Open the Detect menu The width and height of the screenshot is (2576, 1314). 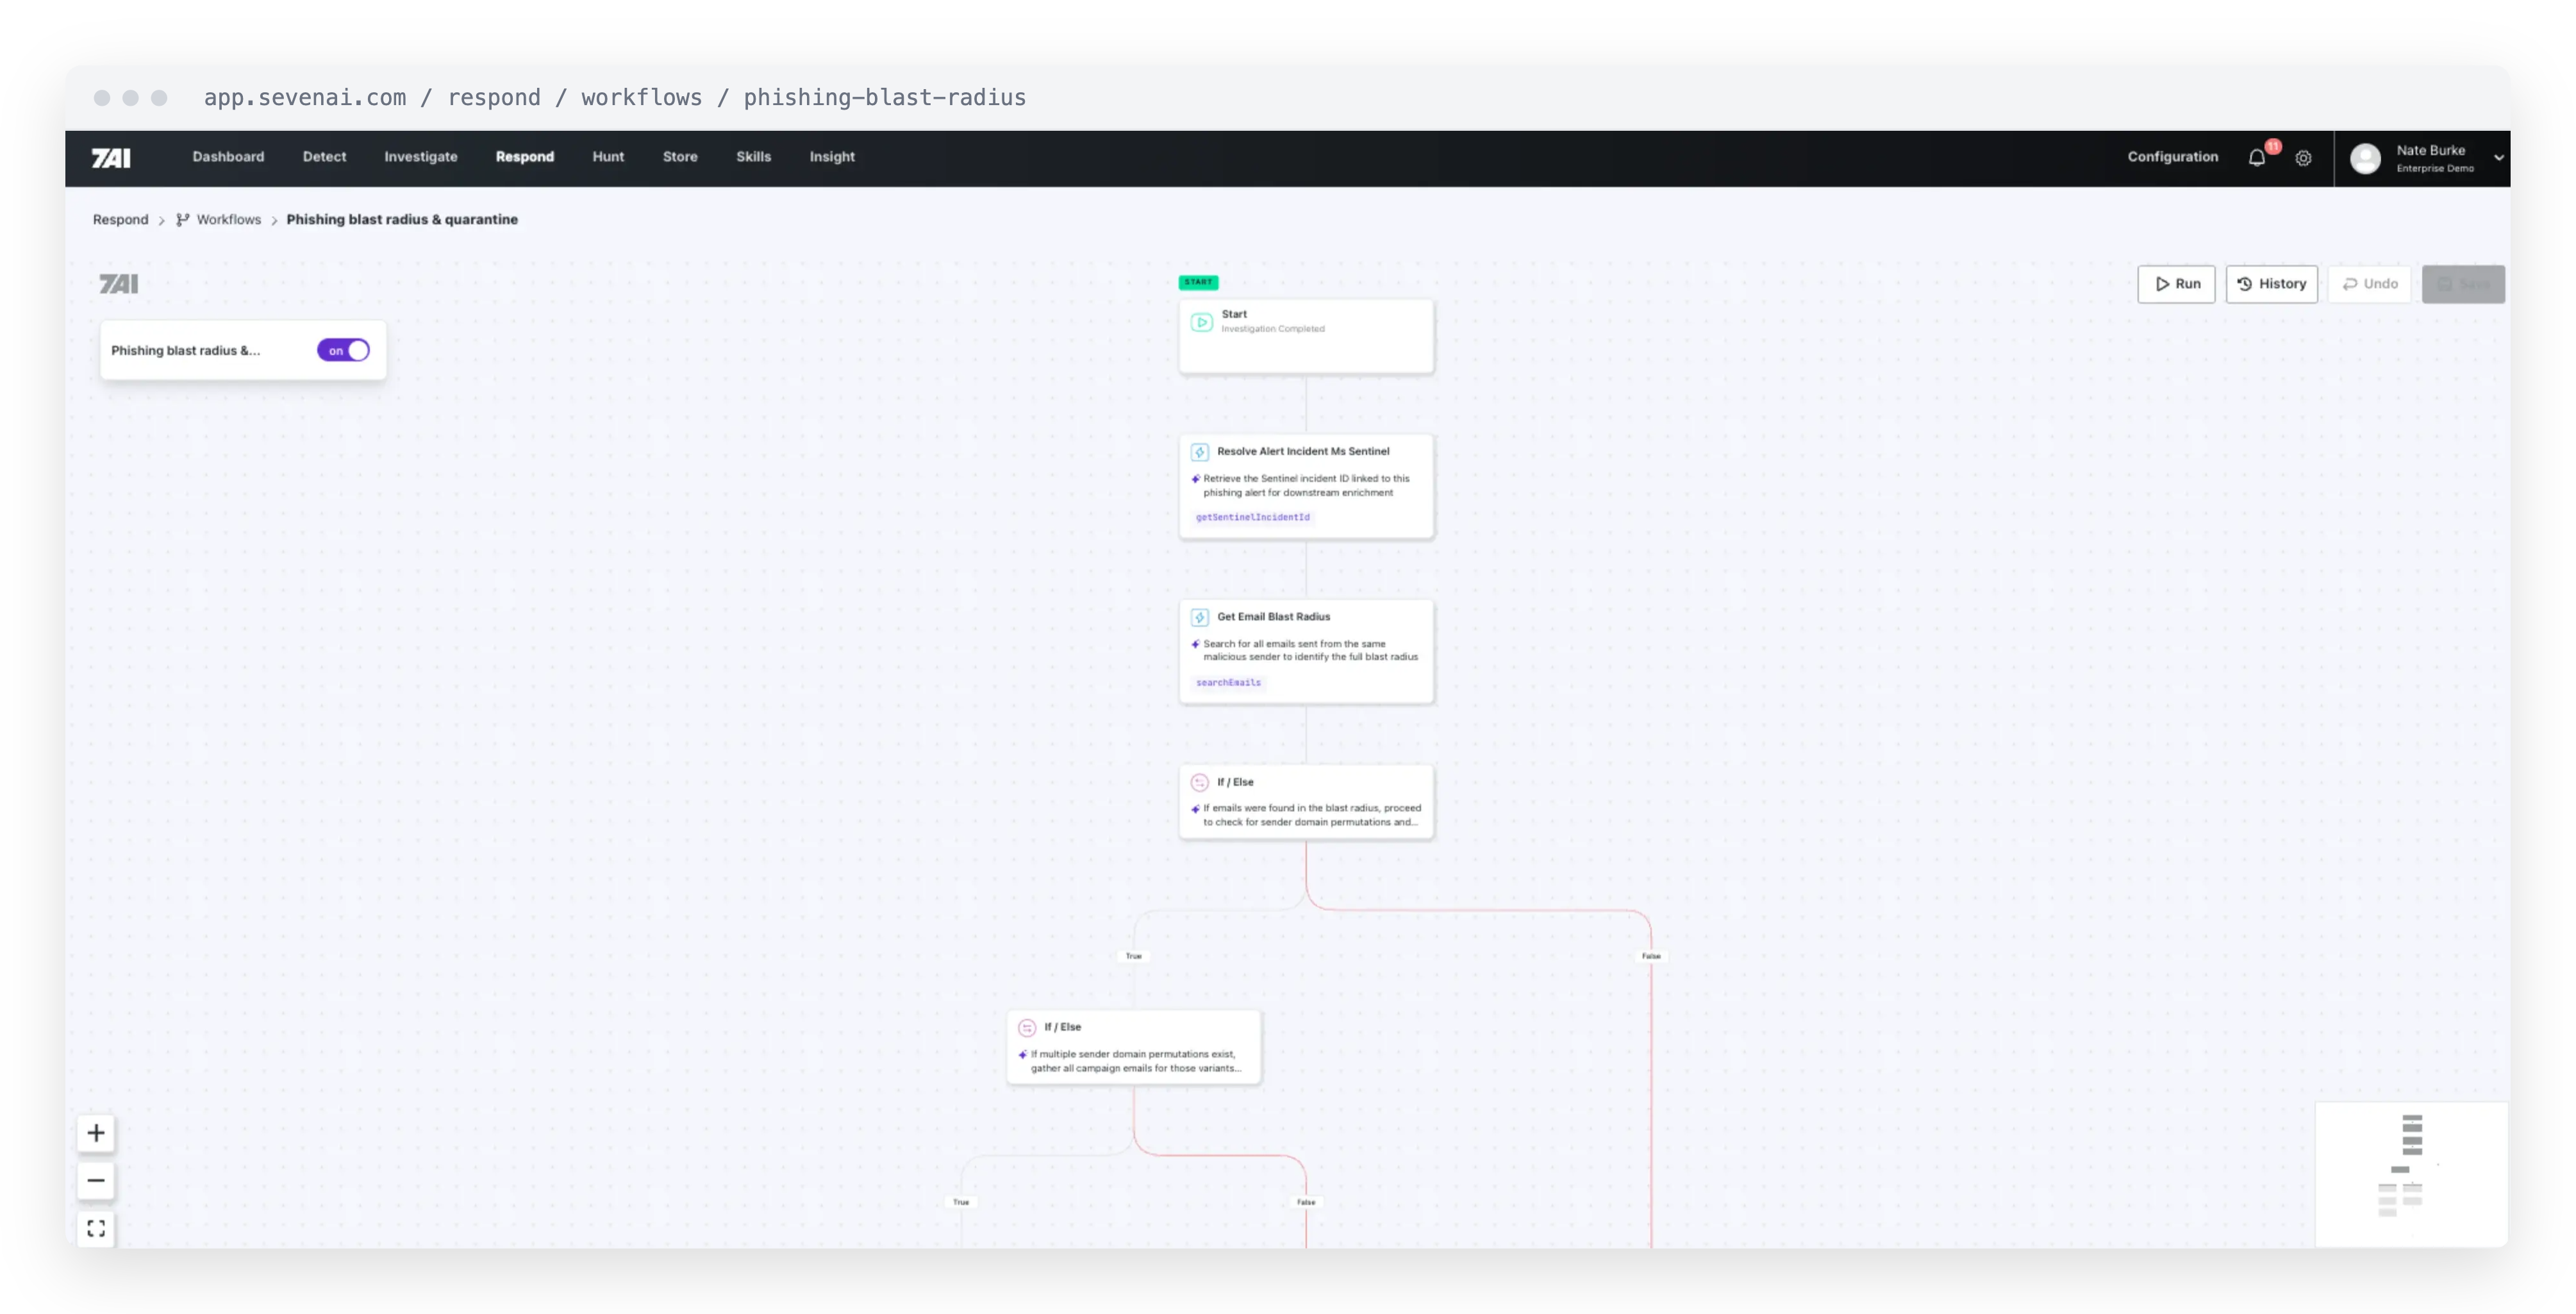[x=324, y=157]
